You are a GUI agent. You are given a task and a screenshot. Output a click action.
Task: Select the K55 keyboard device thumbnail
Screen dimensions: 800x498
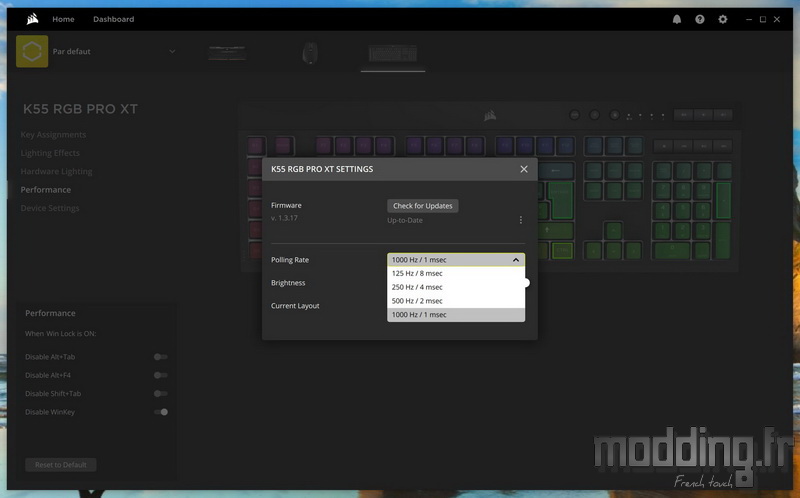point(393,53)
